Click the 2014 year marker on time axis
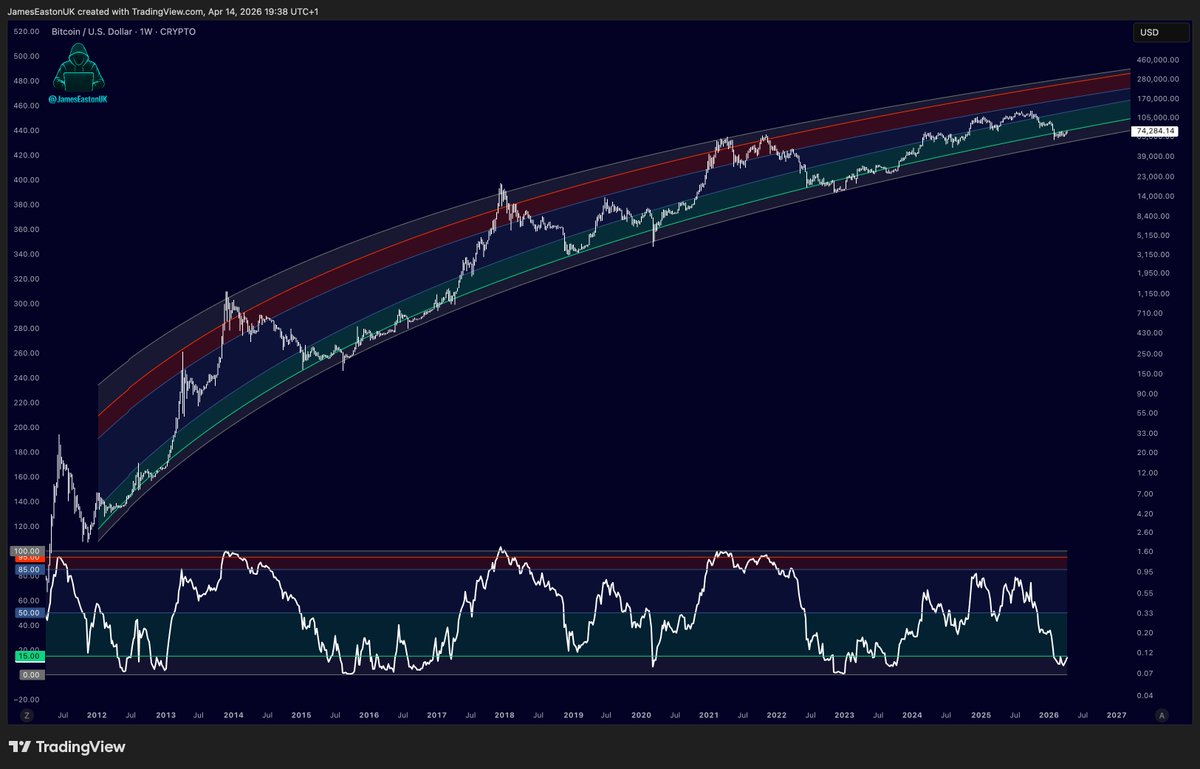Screen dimensions: 1200x769 coord(233,716)
